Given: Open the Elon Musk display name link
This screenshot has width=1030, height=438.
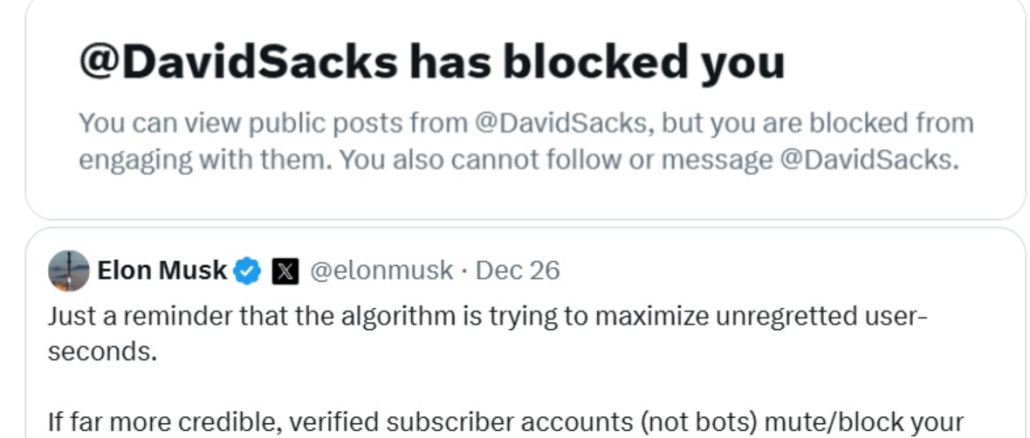Looking at the screenshot, I should pos(162,270).
